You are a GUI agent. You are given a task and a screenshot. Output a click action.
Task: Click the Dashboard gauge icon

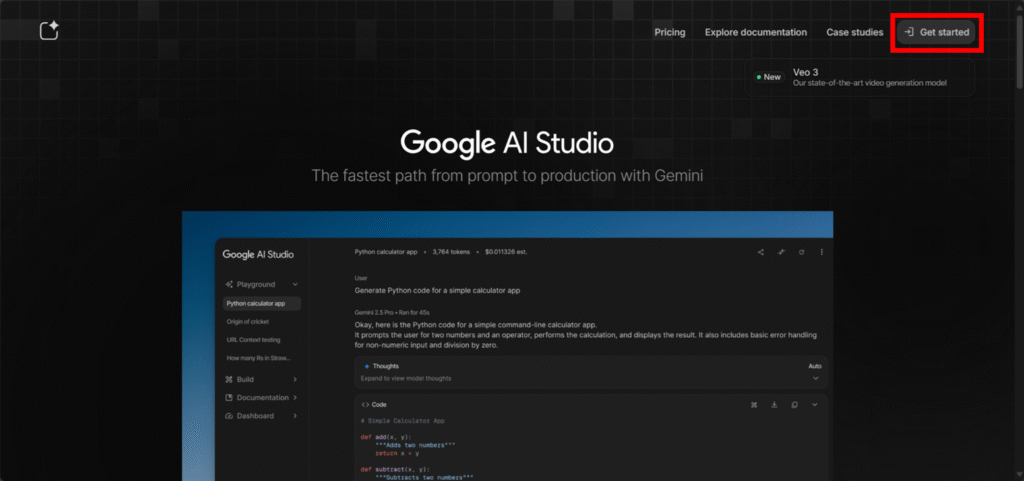click(x=229, y=416)
